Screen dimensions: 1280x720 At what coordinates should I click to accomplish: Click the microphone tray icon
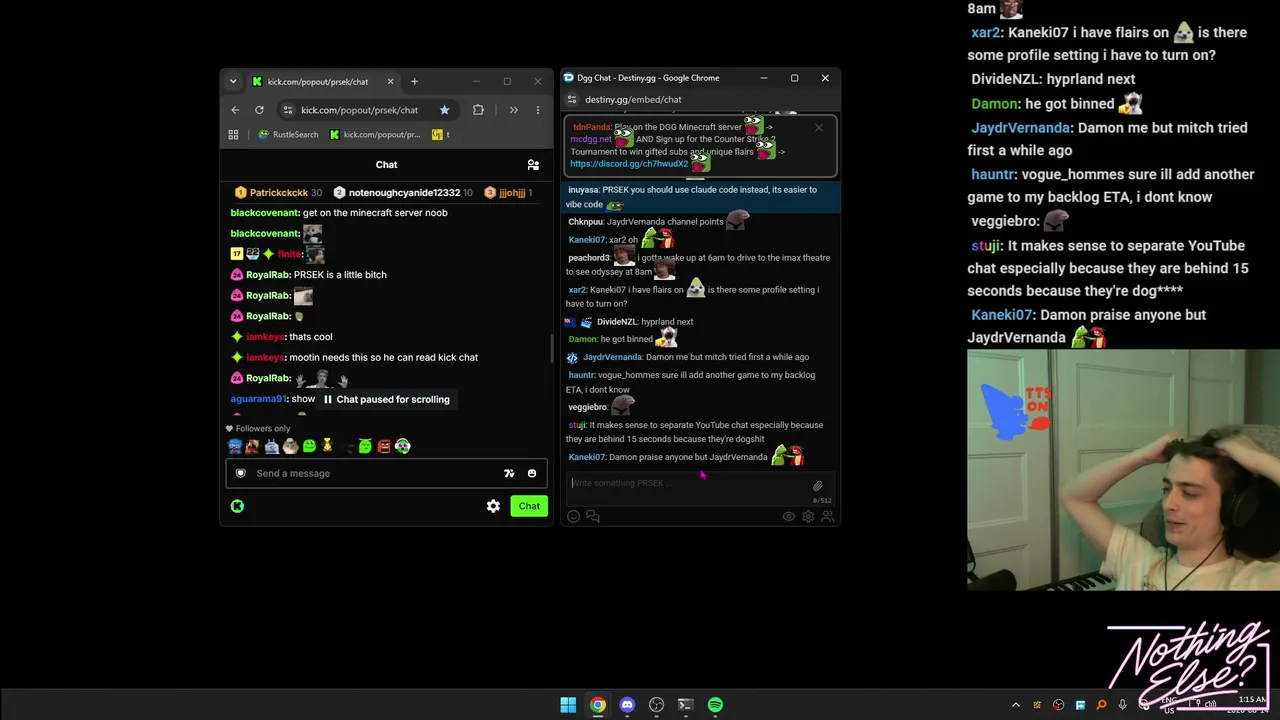(1123, 705)
